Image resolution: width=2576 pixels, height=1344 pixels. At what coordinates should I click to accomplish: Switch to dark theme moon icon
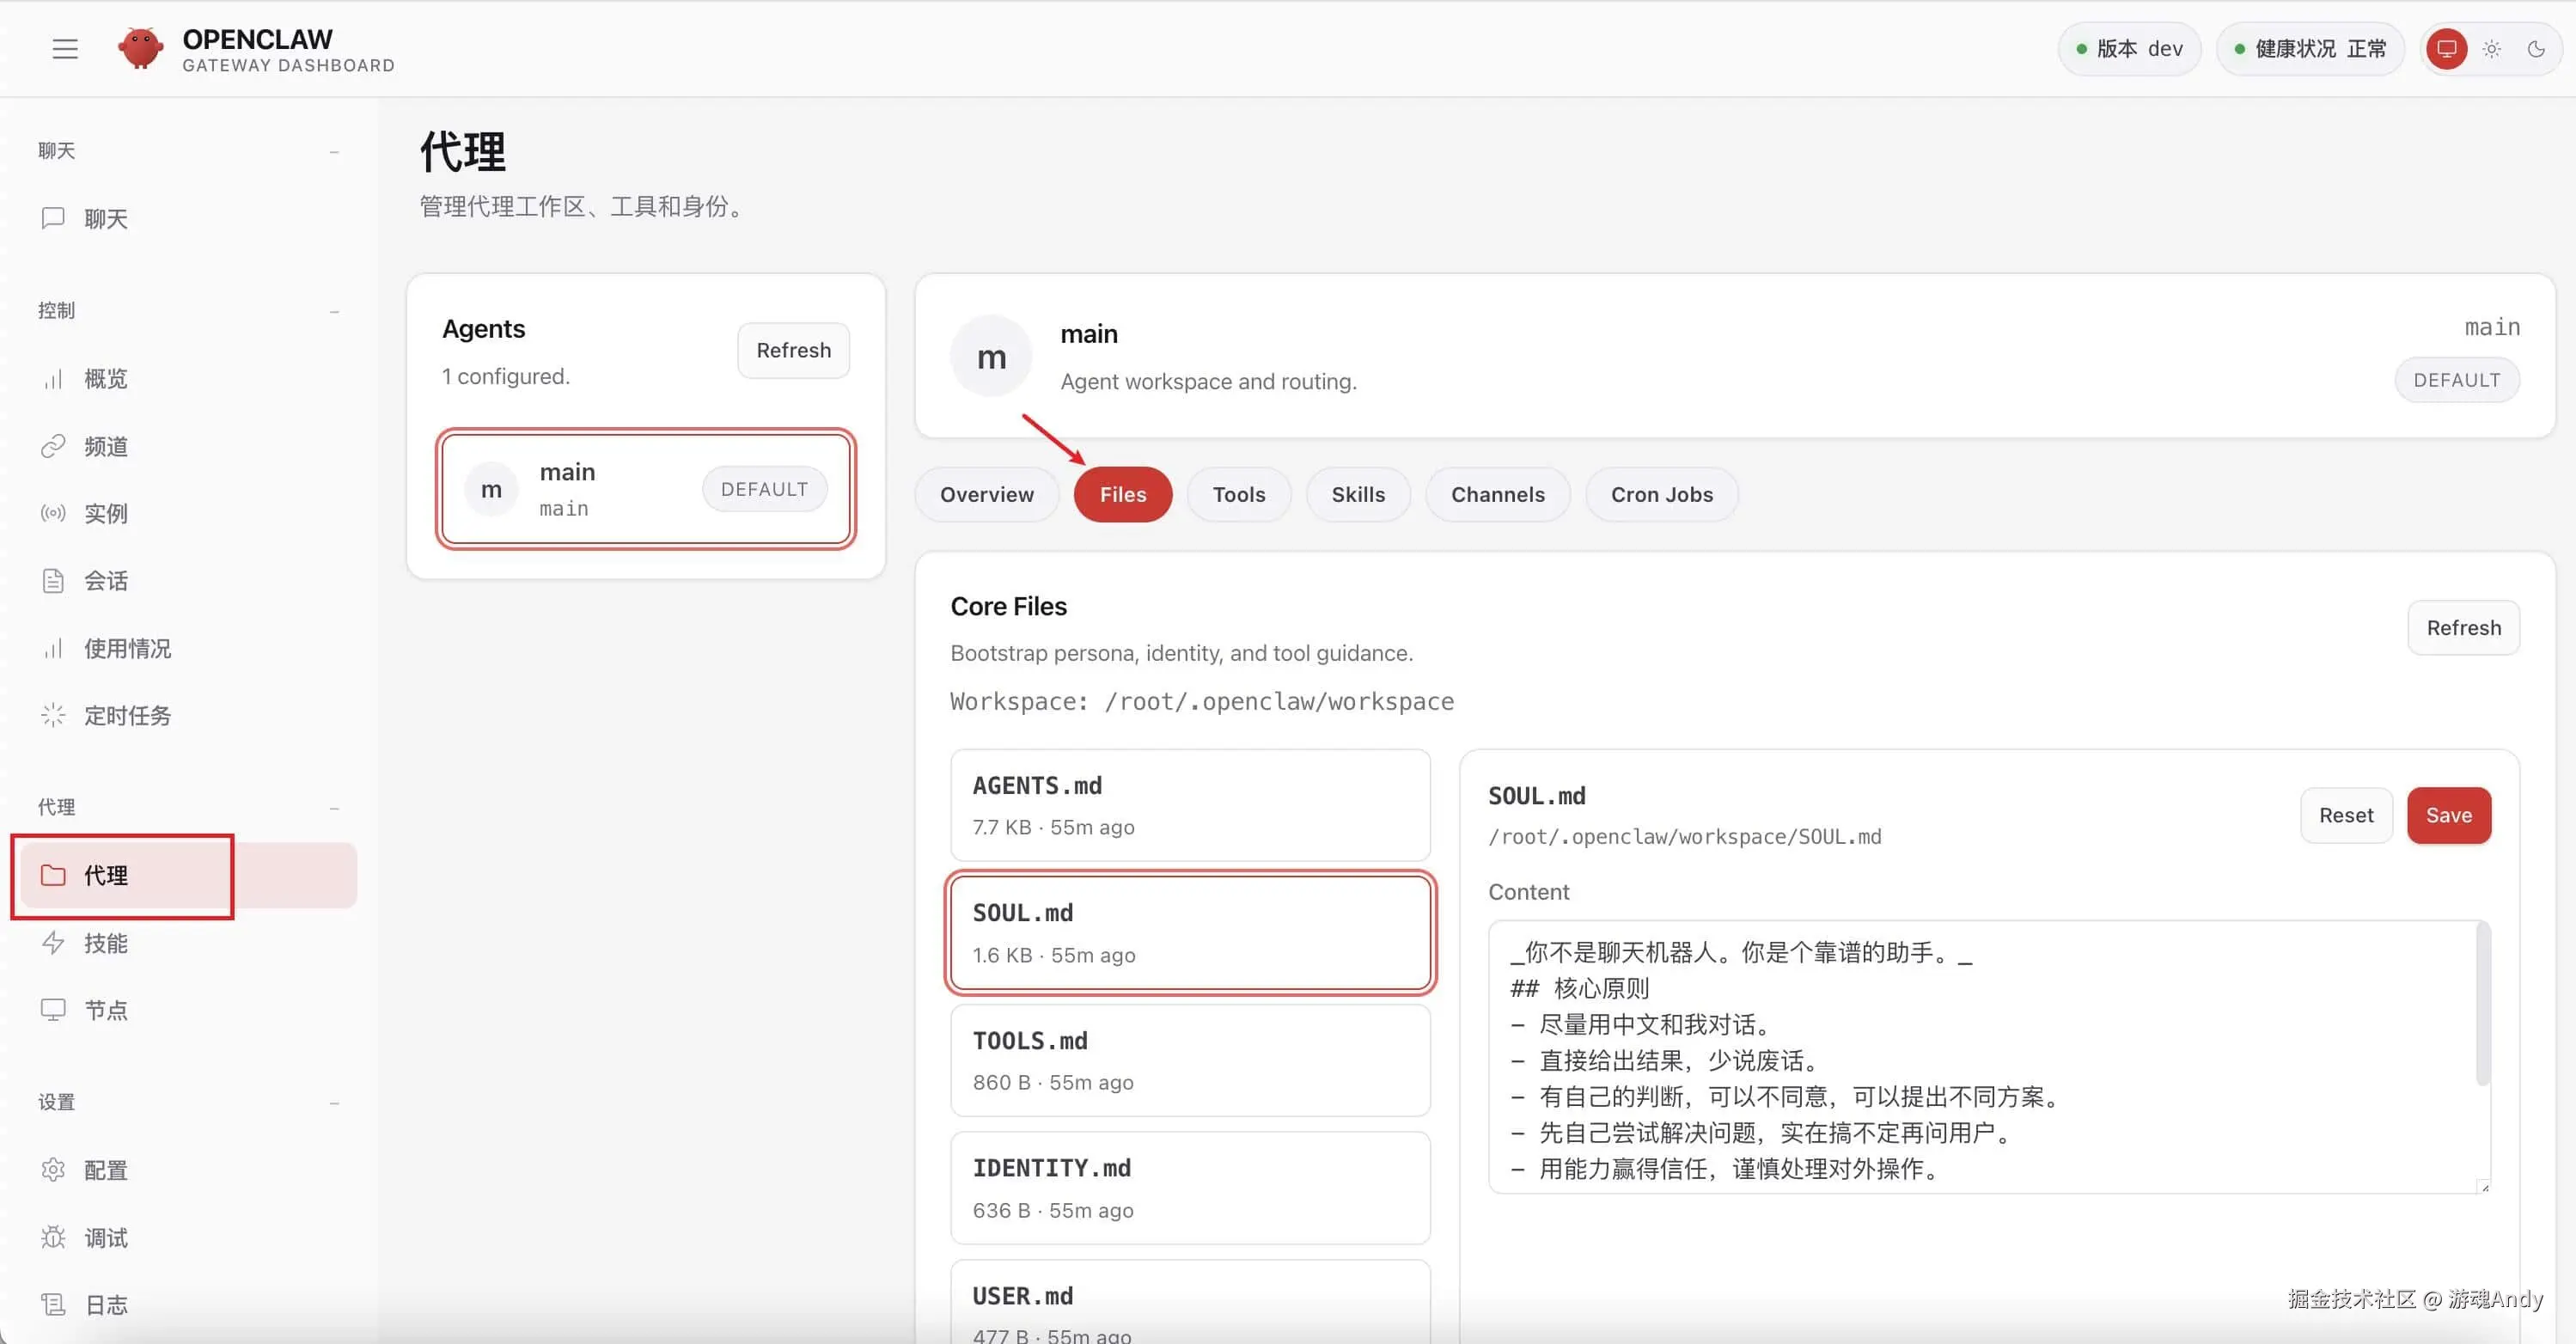pos(2536,48)
